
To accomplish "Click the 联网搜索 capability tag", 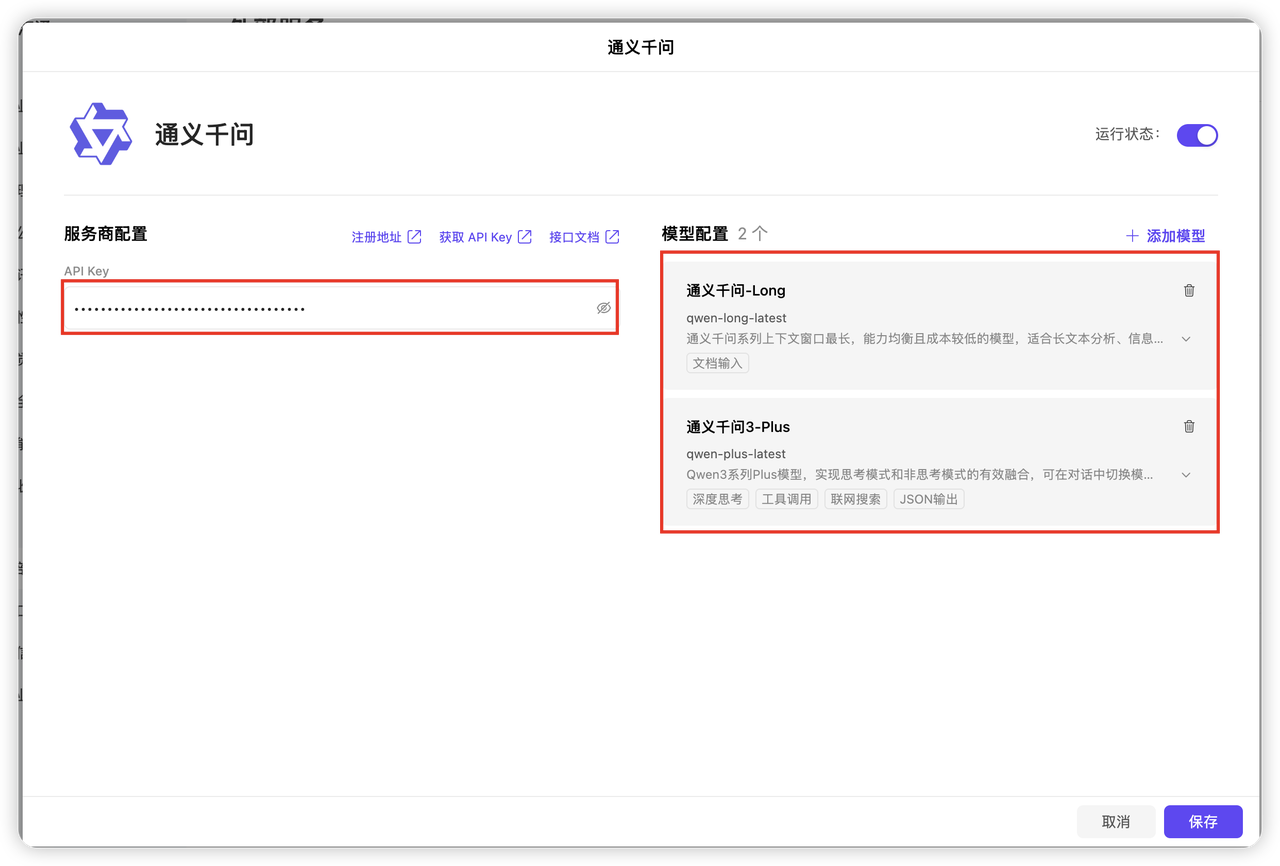I will pos(855,499).
